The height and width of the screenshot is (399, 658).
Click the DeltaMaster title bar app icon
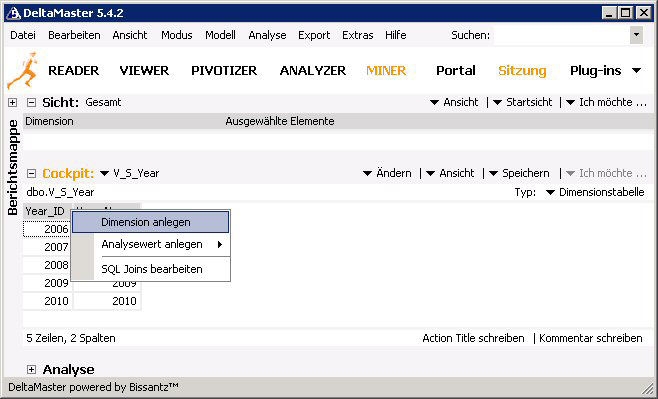click(x=13, y=13)
